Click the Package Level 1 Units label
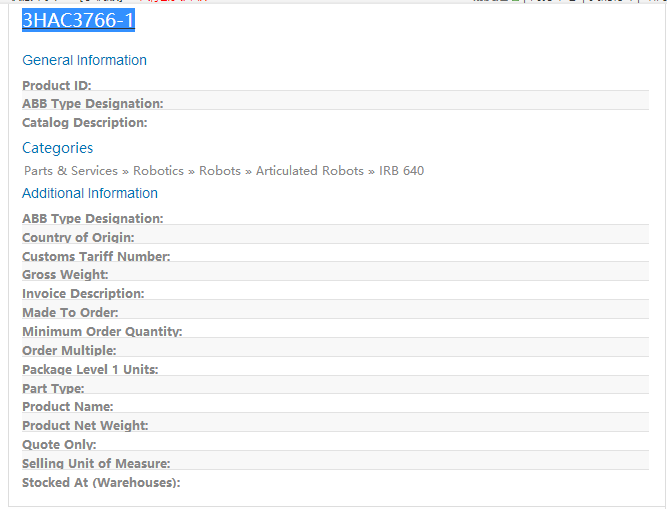 coord(90,370)
